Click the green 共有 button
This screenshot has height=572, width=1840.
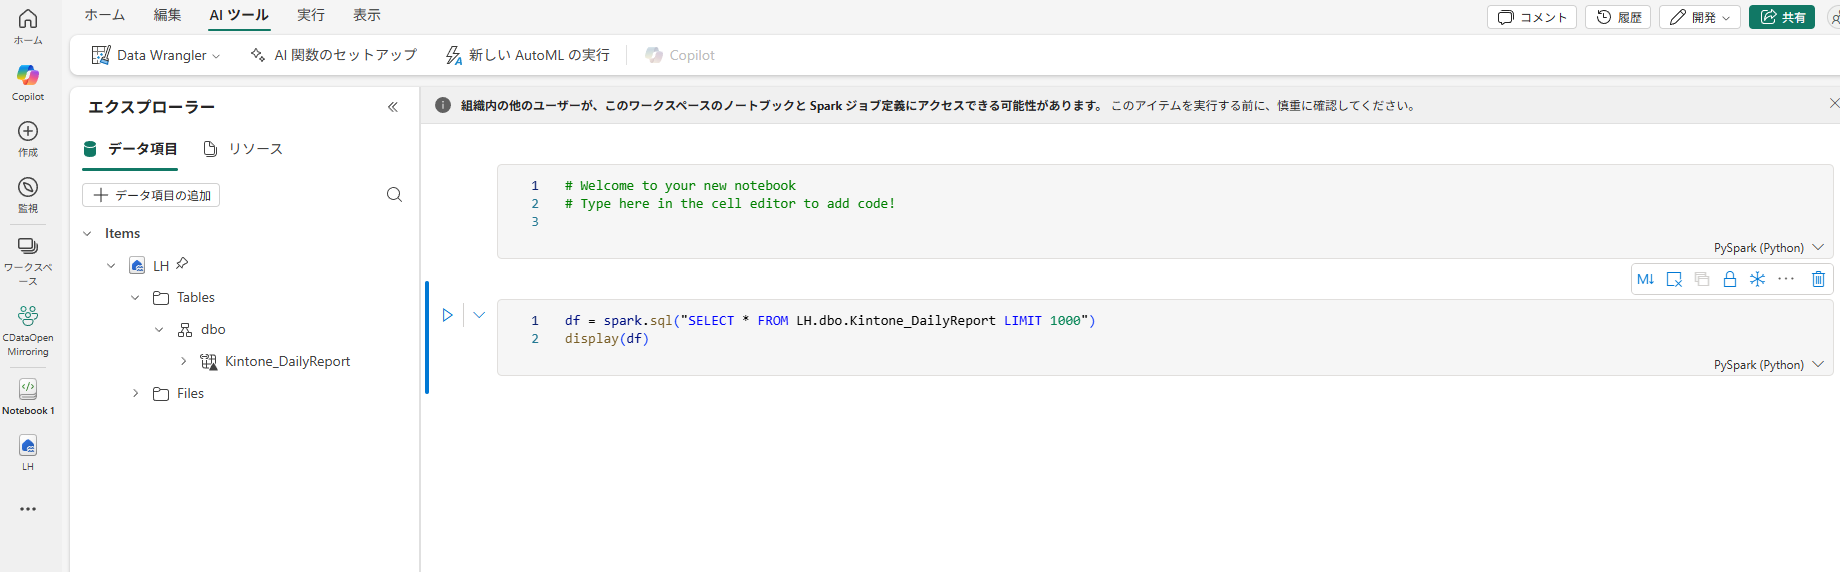(1782, 17)
